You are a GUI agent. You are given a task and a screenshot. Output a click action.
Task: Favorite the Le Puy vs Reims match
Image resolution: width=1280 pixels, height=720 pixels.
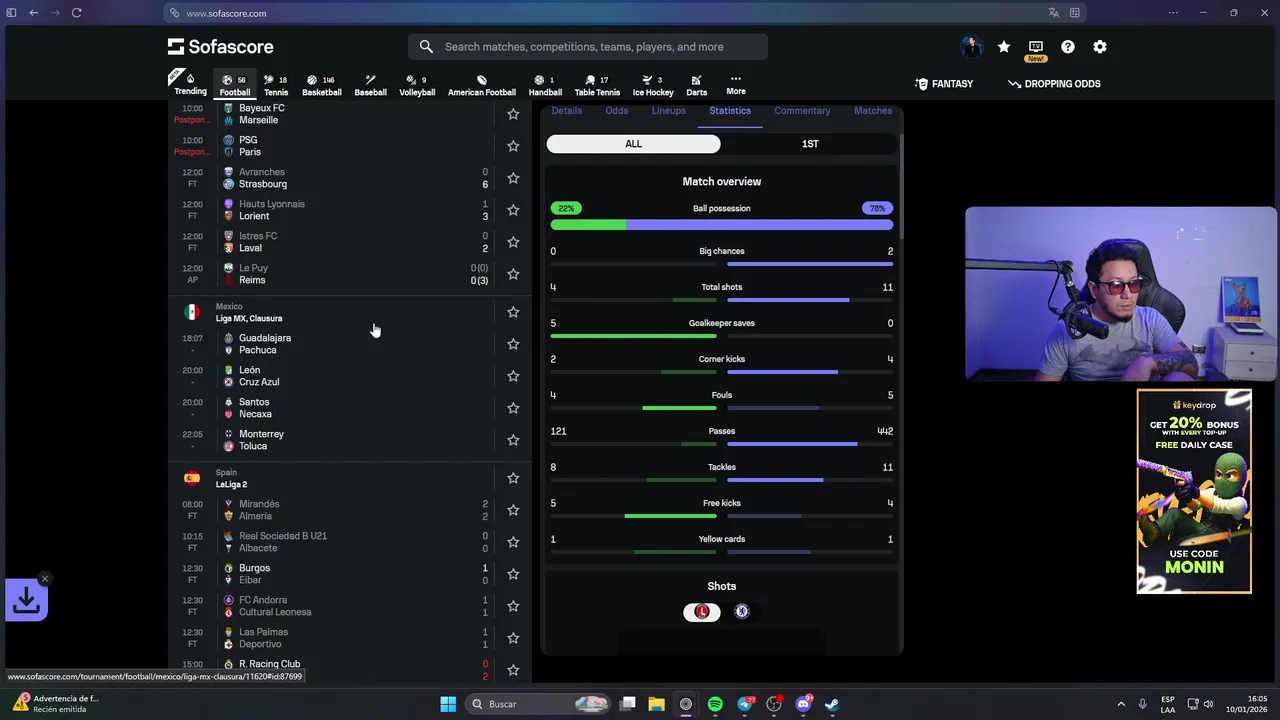513,274
